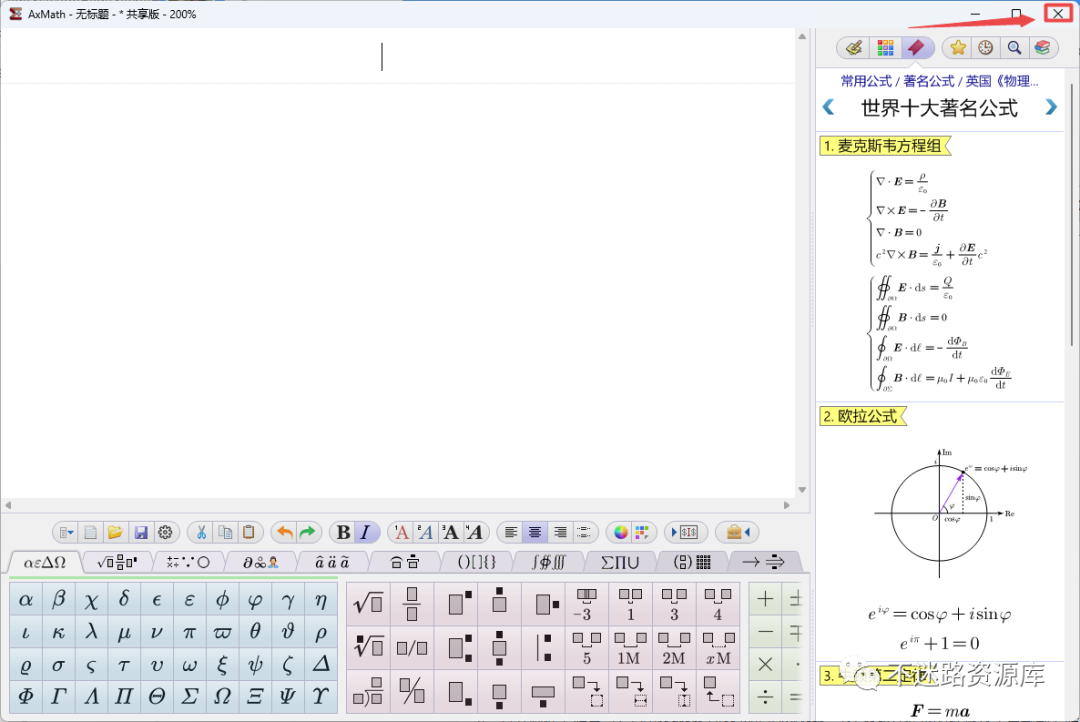Align formula left
Screen dimensions: 1080x722
(x=510, y=532)
